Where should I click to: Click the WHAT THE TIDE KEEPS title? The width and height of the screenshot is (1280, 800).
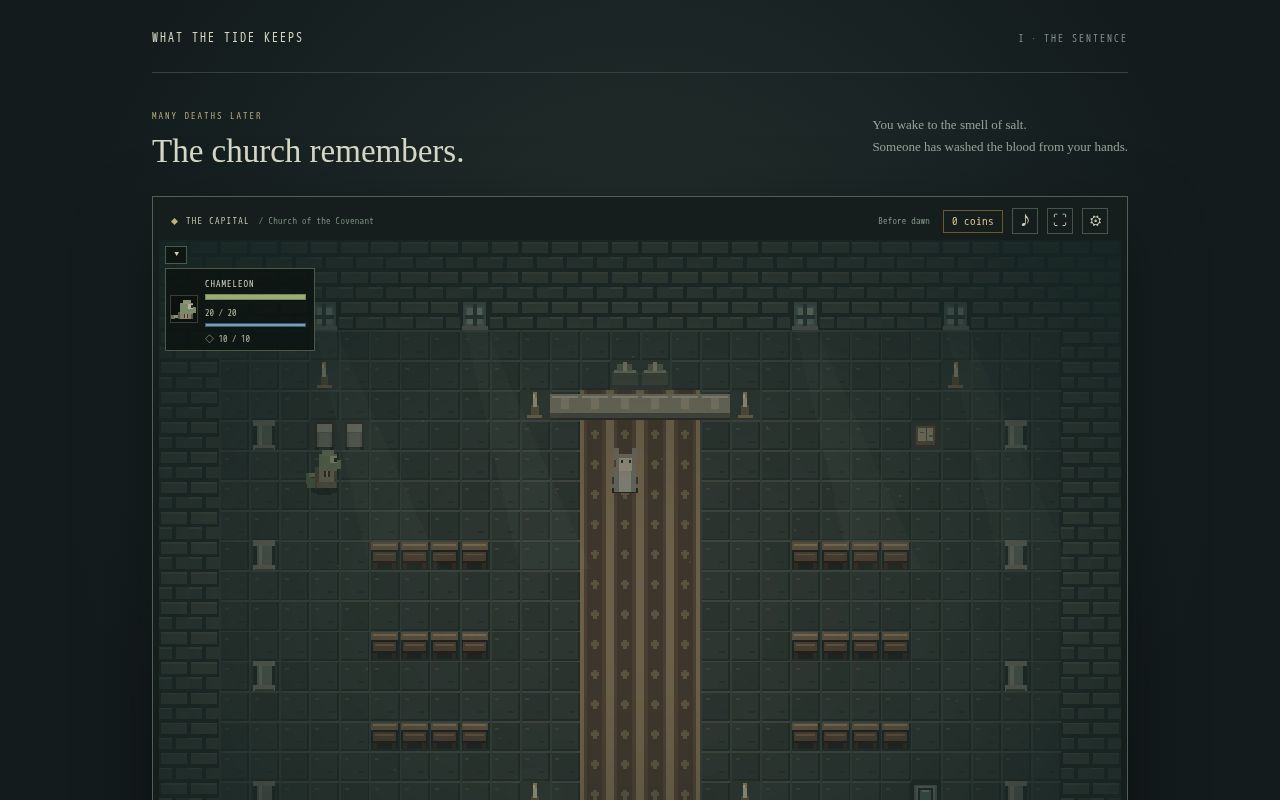(228, 38)
